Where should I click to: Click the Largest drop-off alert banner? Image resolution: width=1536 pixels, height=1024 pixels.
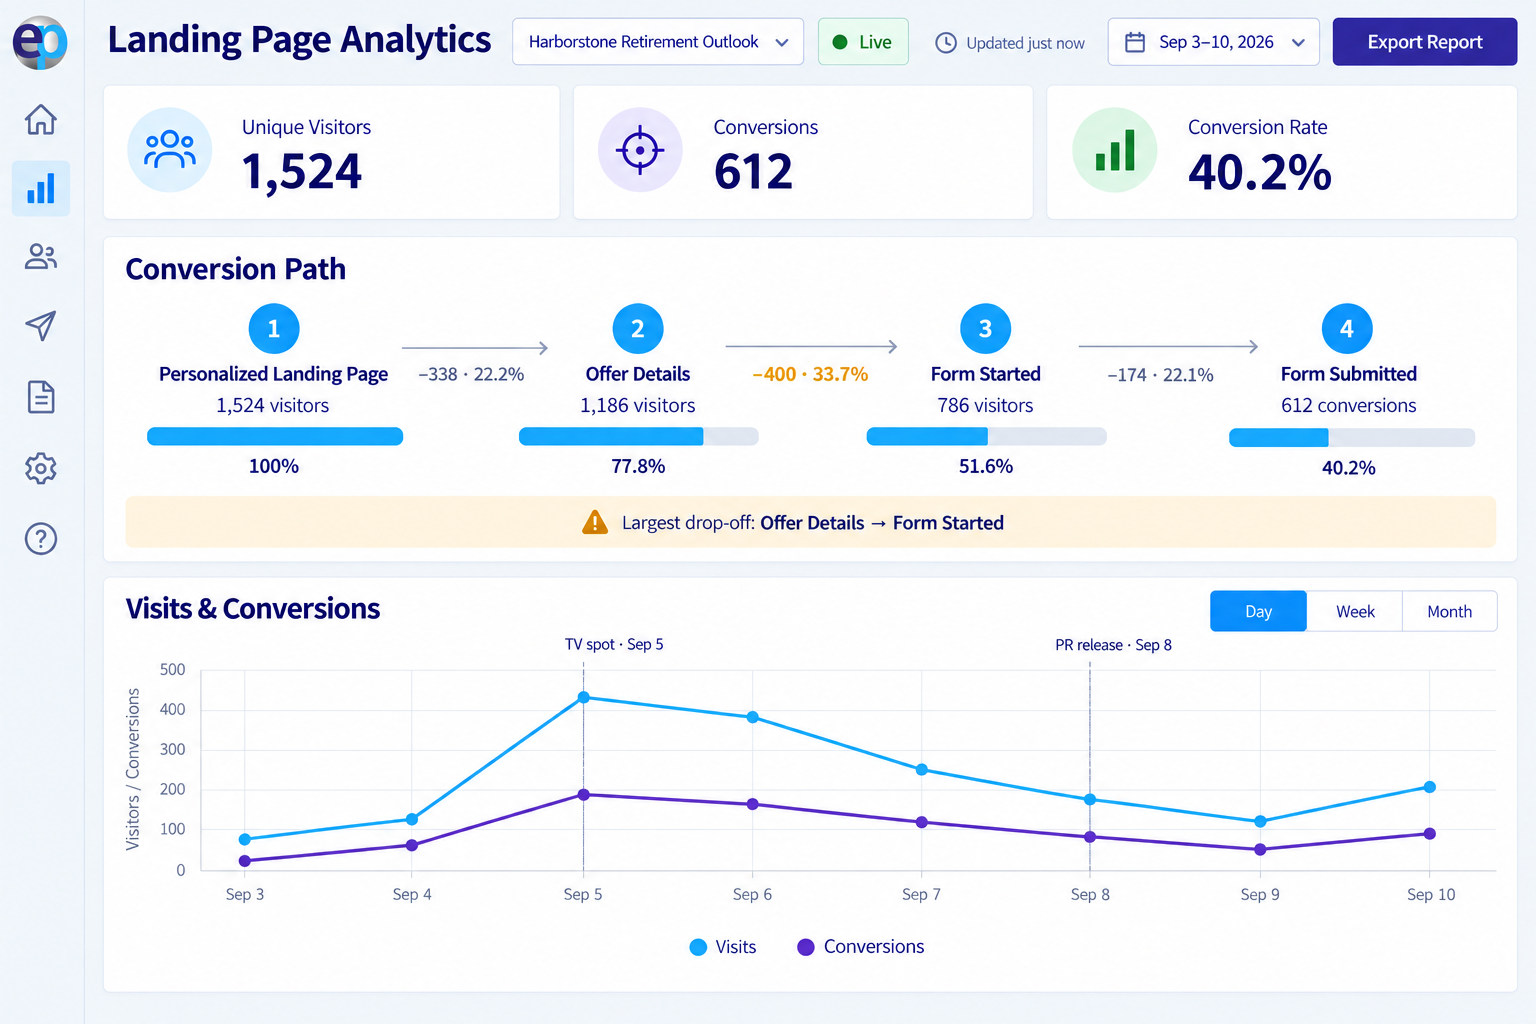811,522
